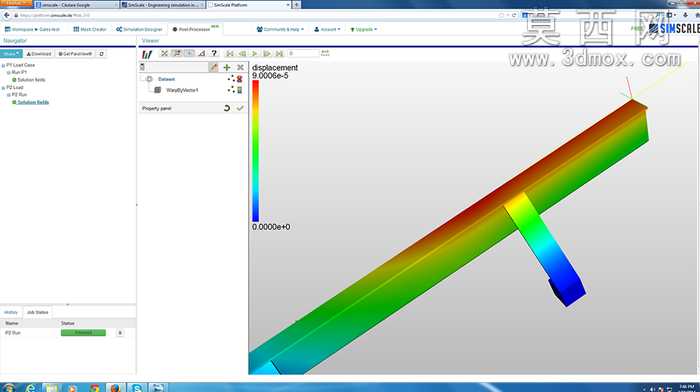This screenshot has width=700, height=392.
Task: Open the Windows Start button
Action: click(8, 387)
